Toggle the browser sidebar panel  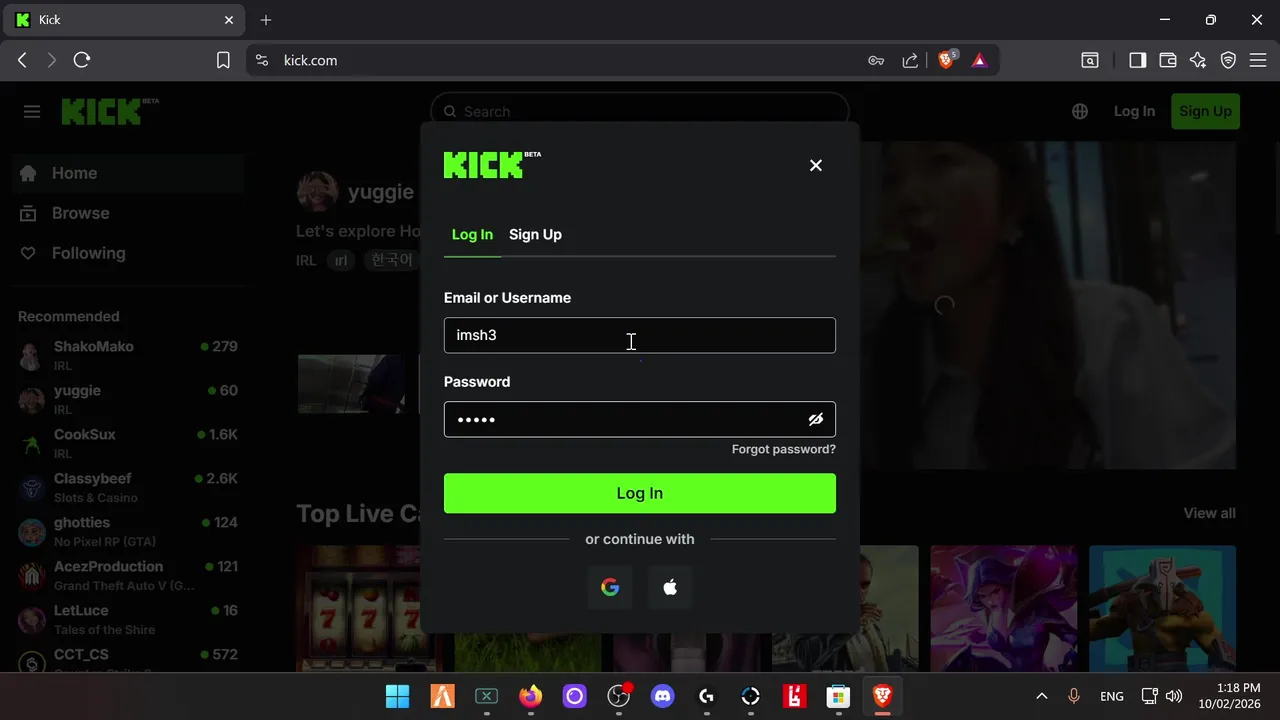click(x=1137, y=60)
